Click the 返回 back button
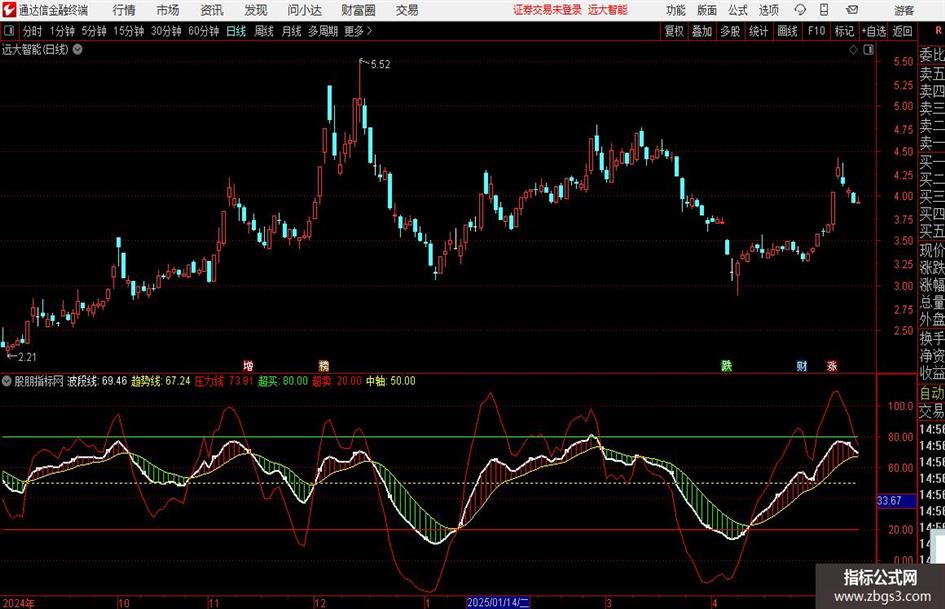Screen dimensions: 945x609 (x=902, y=31)
